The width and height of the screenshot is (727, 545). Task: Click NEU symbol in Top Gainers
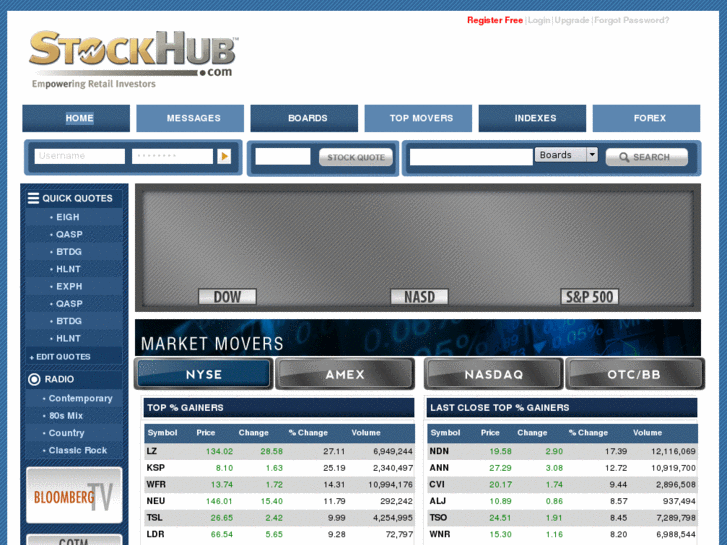[155, 501]
